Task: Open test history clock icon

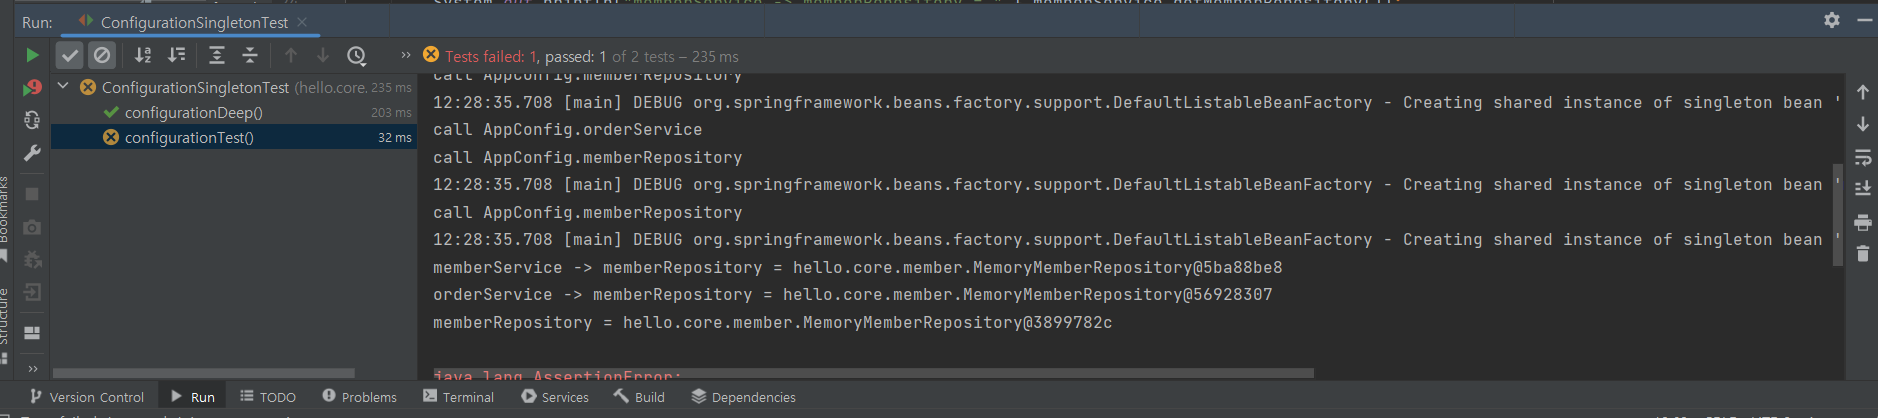Action: click(x=357, y=56)
